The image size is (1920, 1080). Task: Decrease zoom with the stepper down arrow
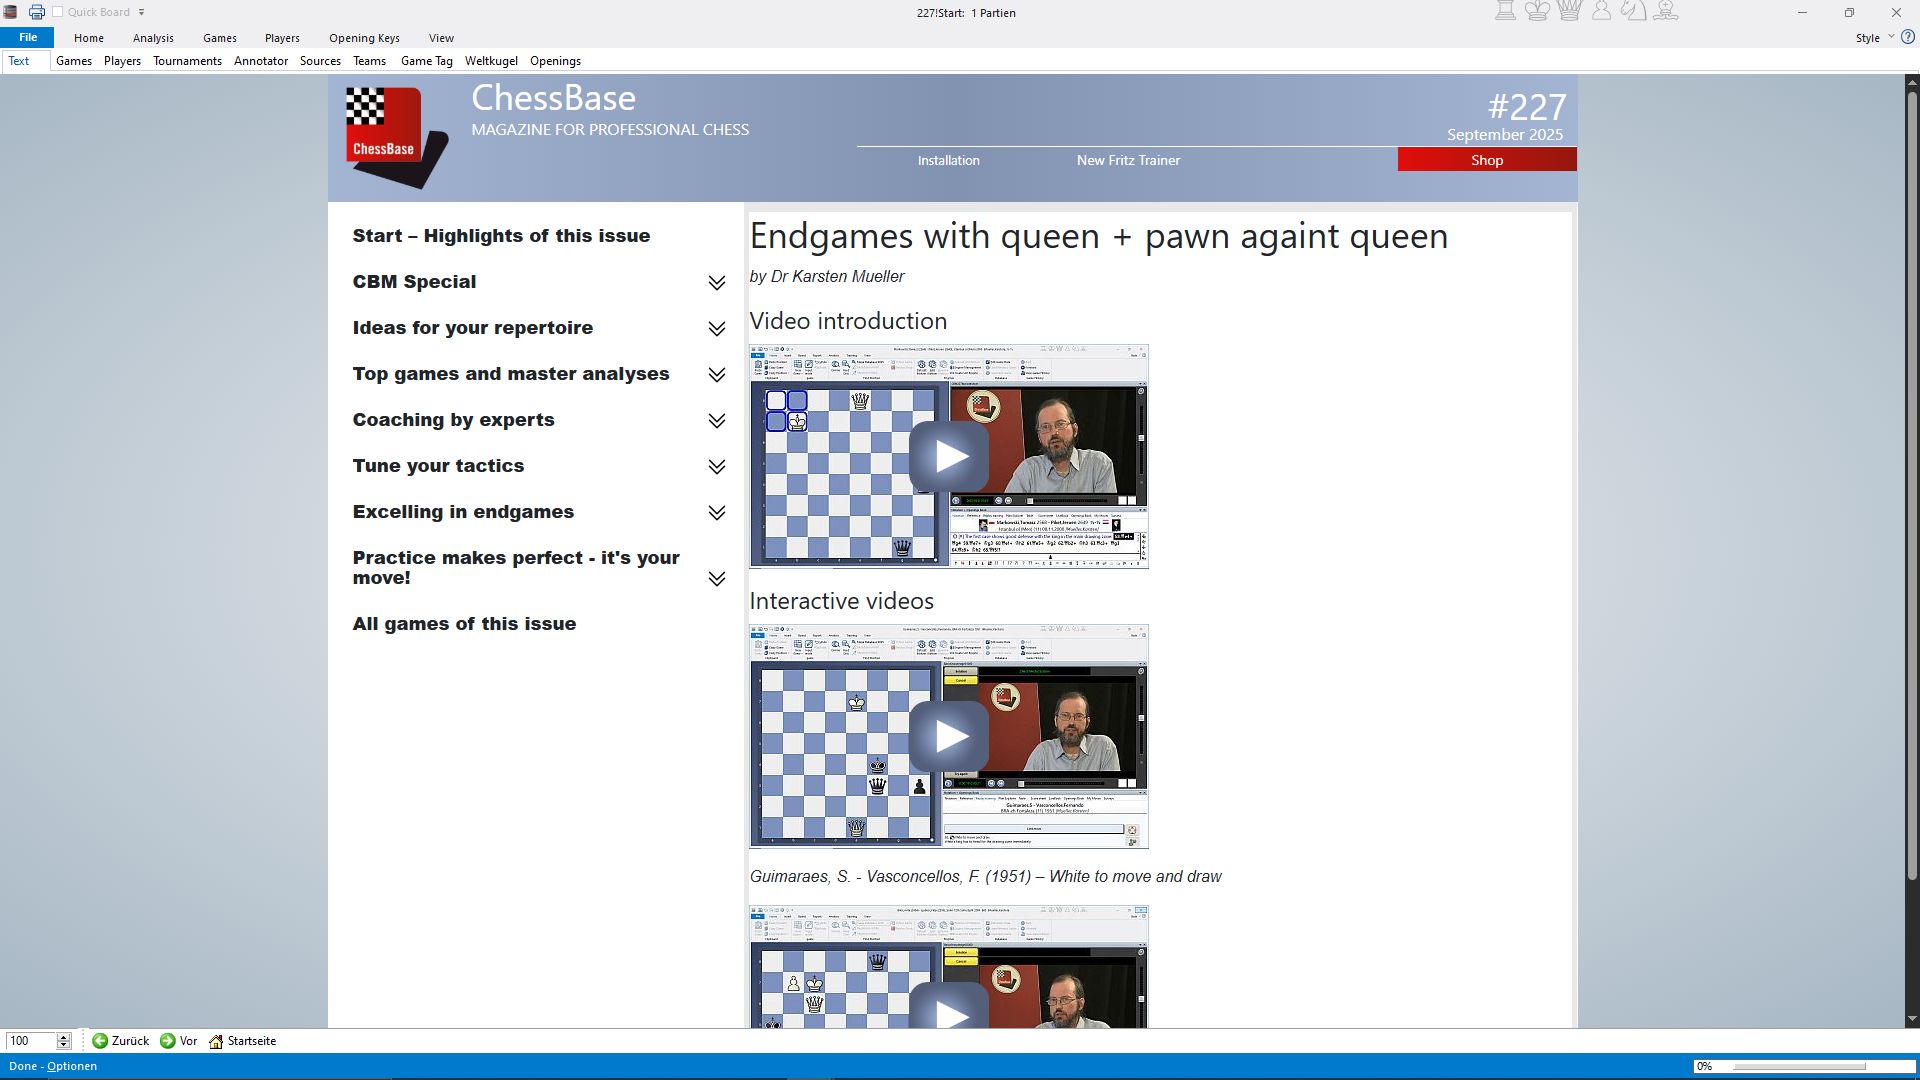click(64, 1045)
